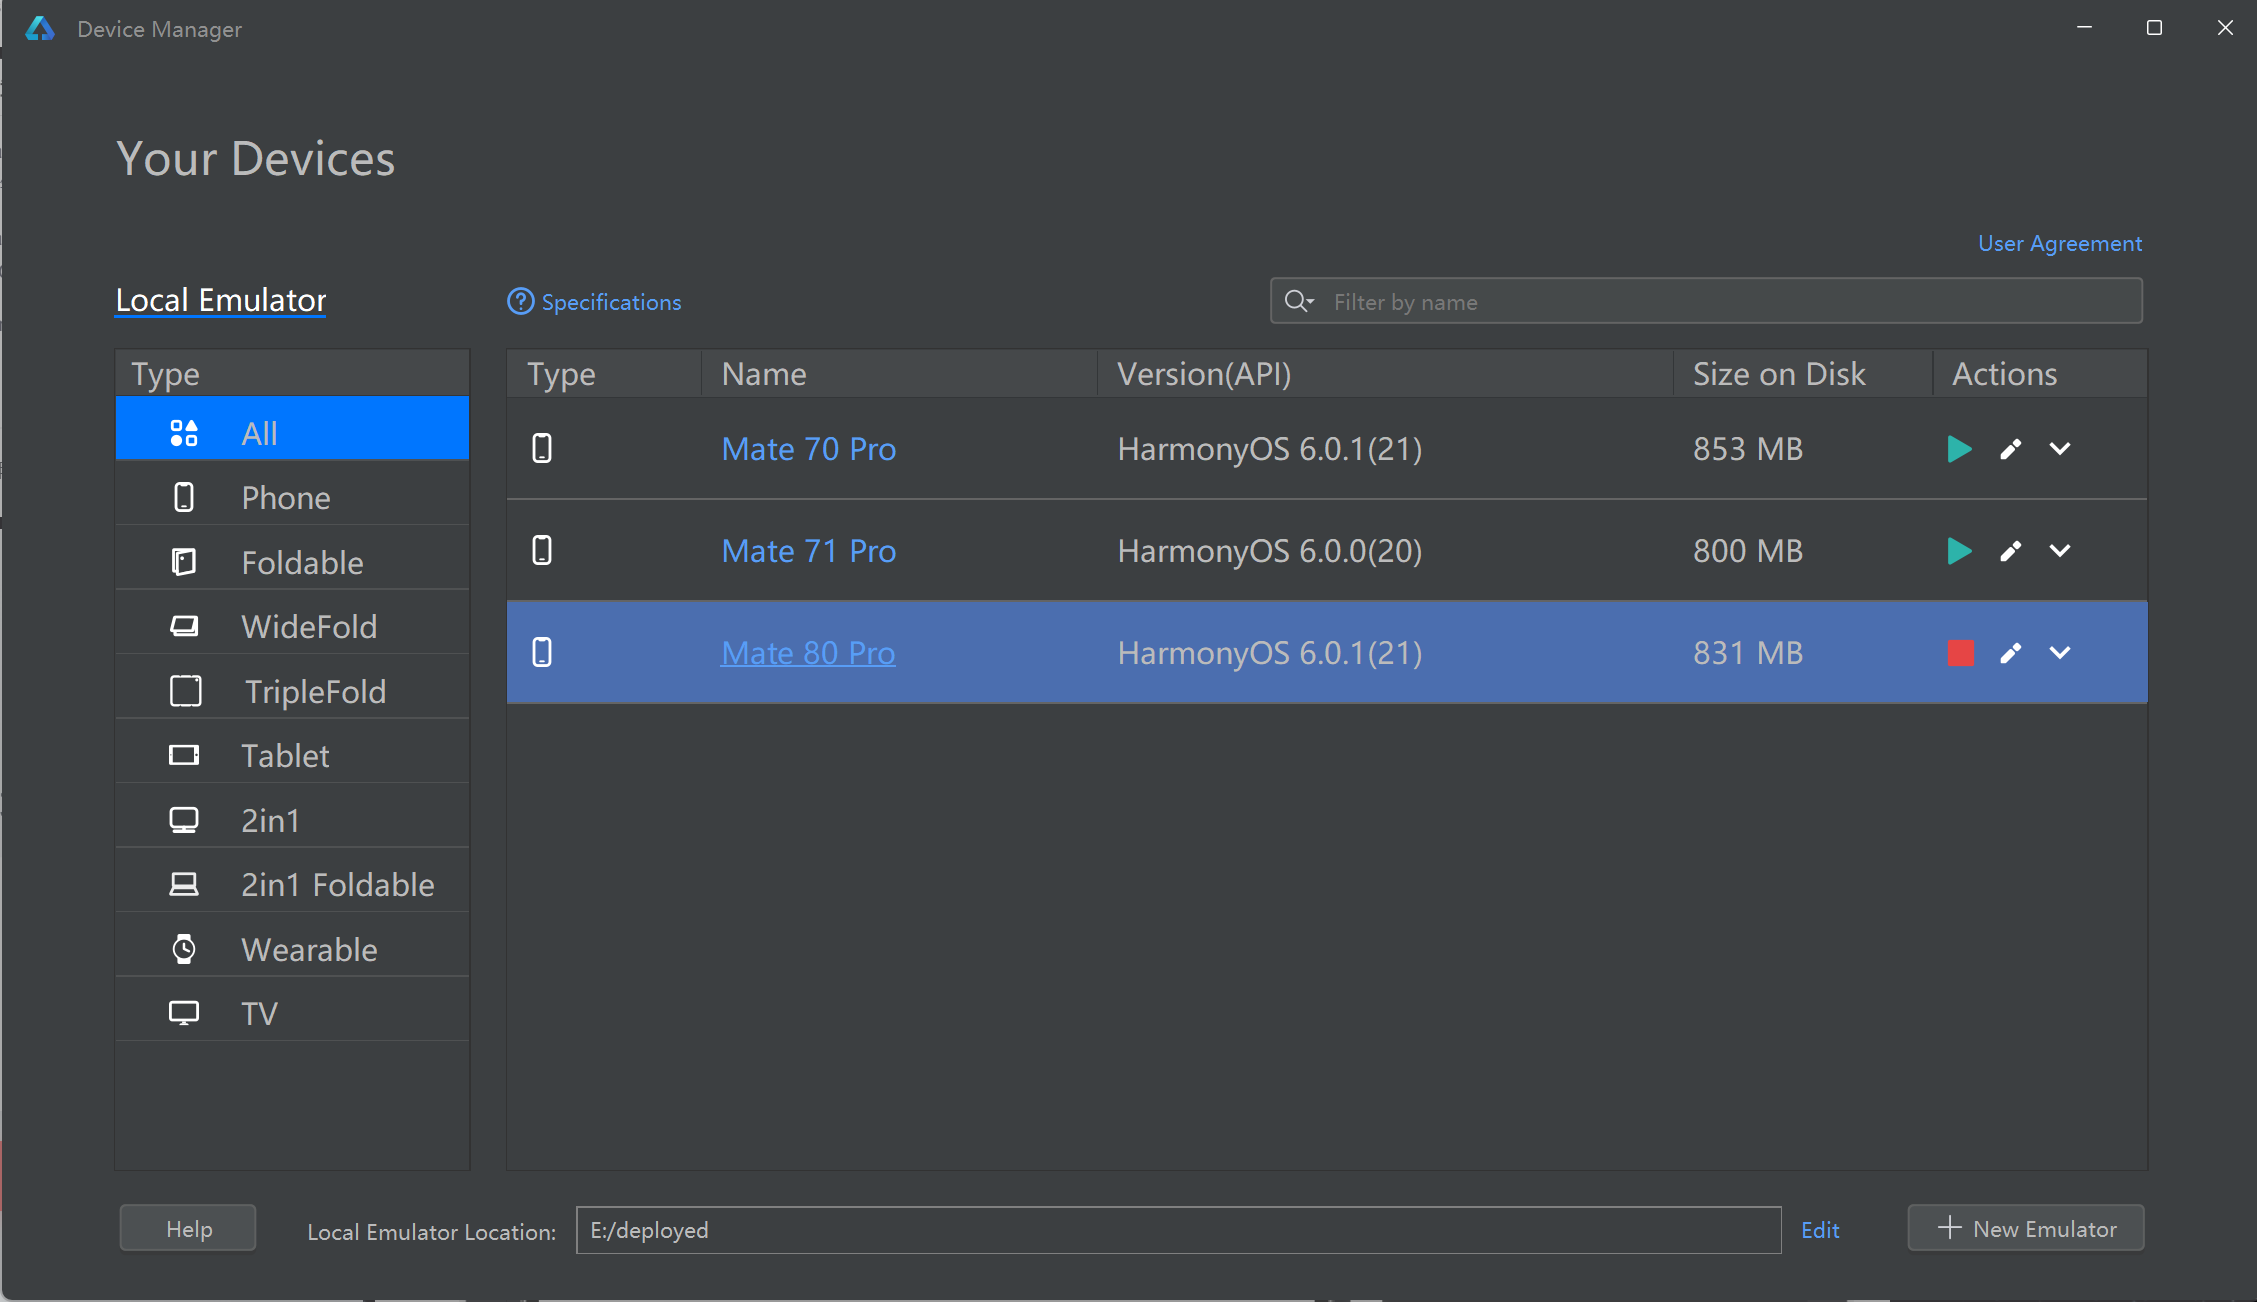Open the User Agreement link

tap(2060, 244)
